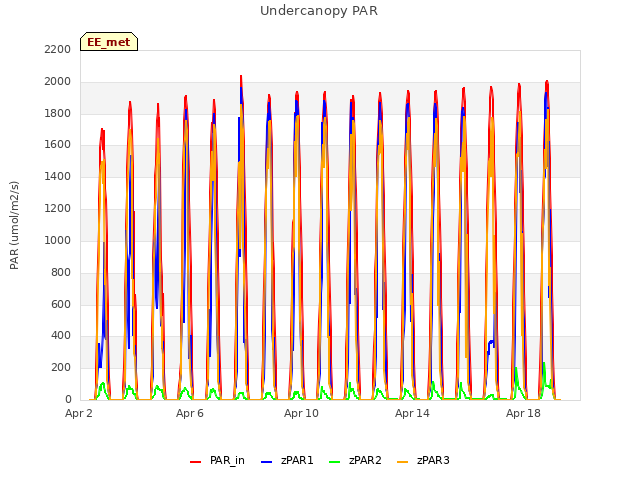Click the Apr 10 x-axis tick label

tap(301, 413)
